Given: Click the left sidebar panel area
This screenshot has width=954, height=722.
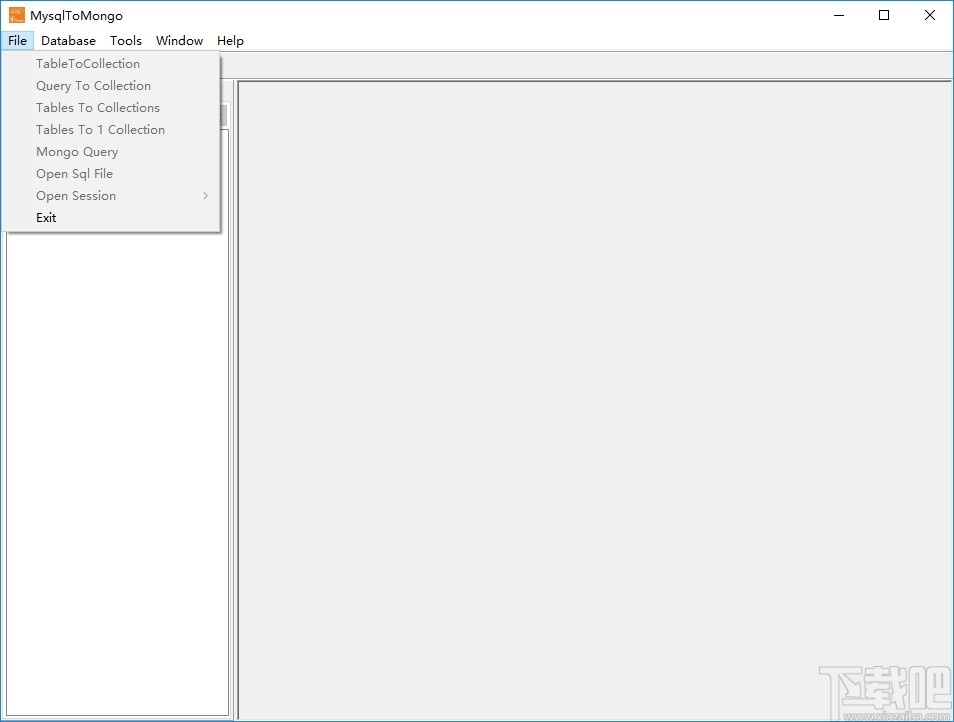Looking at the screenshot, I should 115,450.
